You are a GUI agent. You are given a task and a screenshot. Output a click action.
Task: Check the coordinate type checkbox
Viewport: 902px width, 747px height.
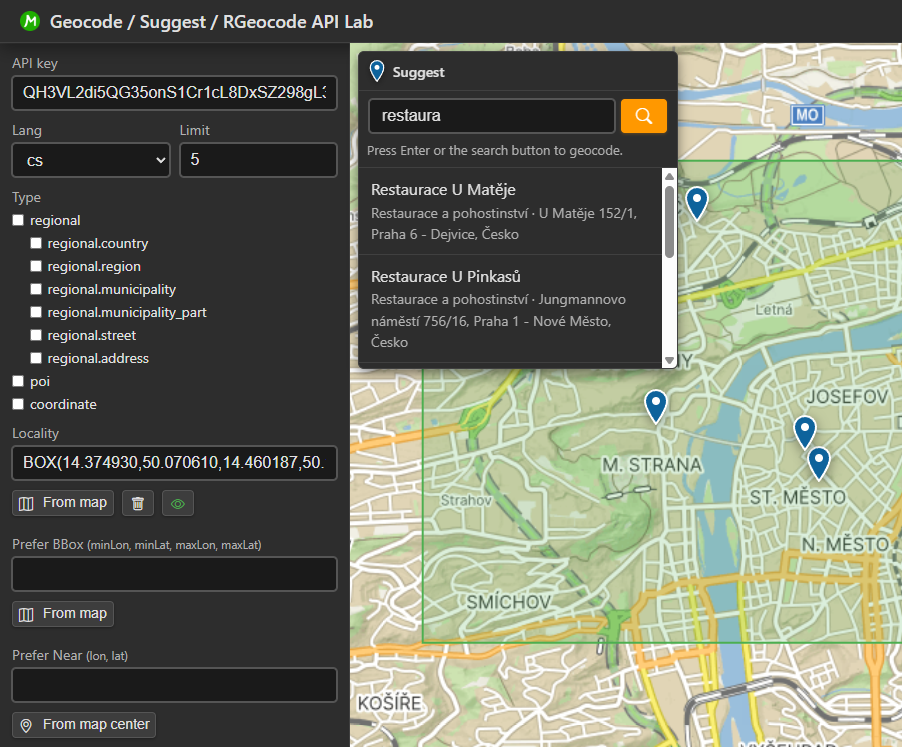pyautogui.click(x=18, y=404)
